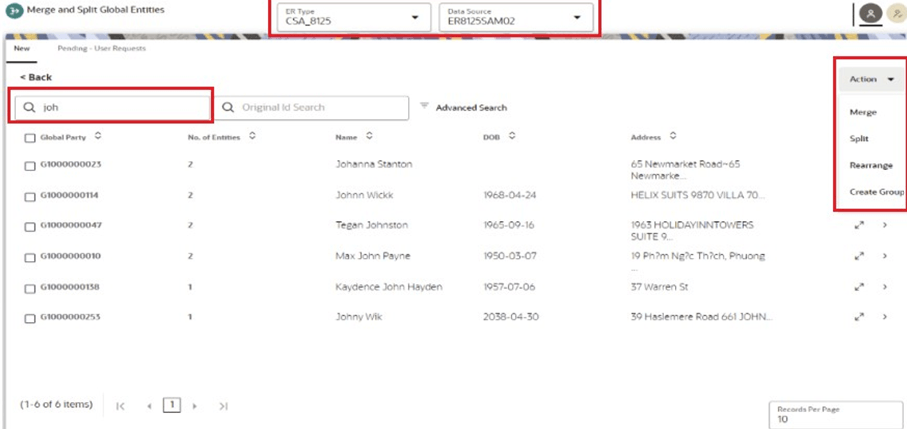This screenshot has width=907, height=429.
Task: Sort by Global Party column arrows
Action: pos(98,136)
